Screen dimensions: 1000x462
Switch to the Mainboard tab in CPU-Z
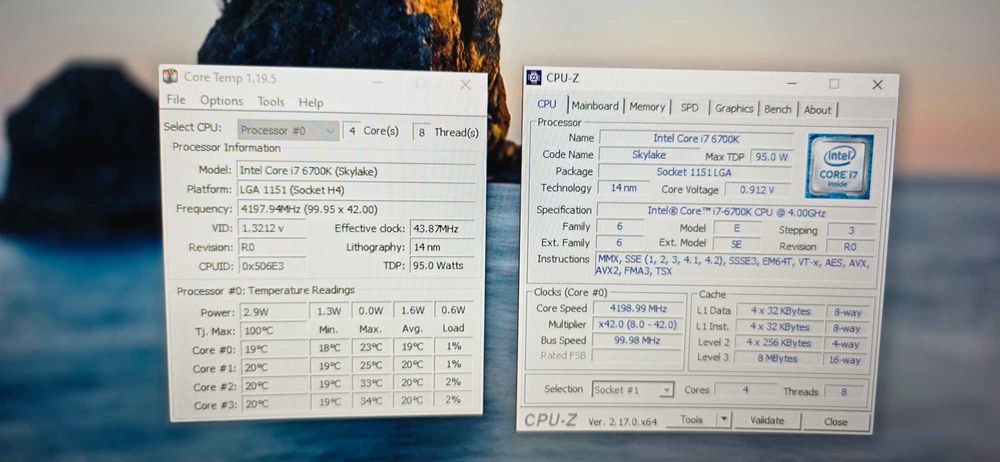point(595,106)
